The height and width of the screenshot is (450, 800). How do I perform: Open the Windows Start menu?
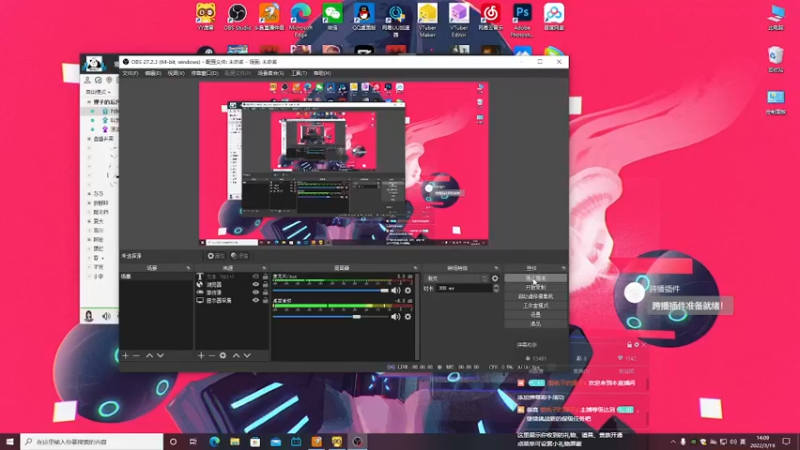tap(10, 442)
